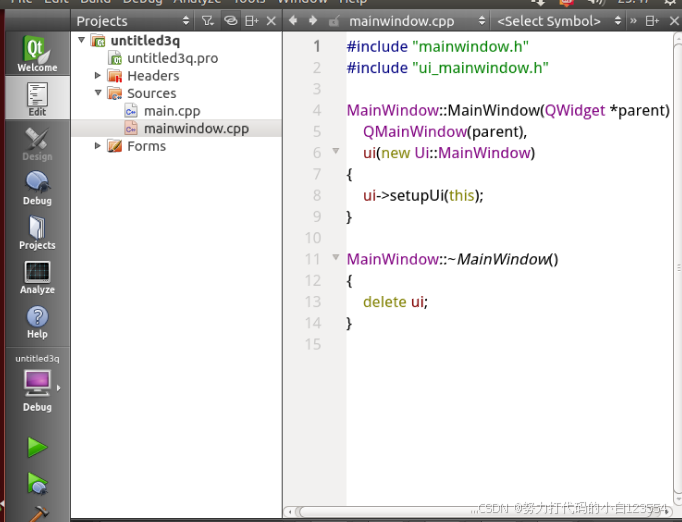Select the Sources folder label
Image resolution: width=682 pixels, height=522 pixels.
[151, 93]
